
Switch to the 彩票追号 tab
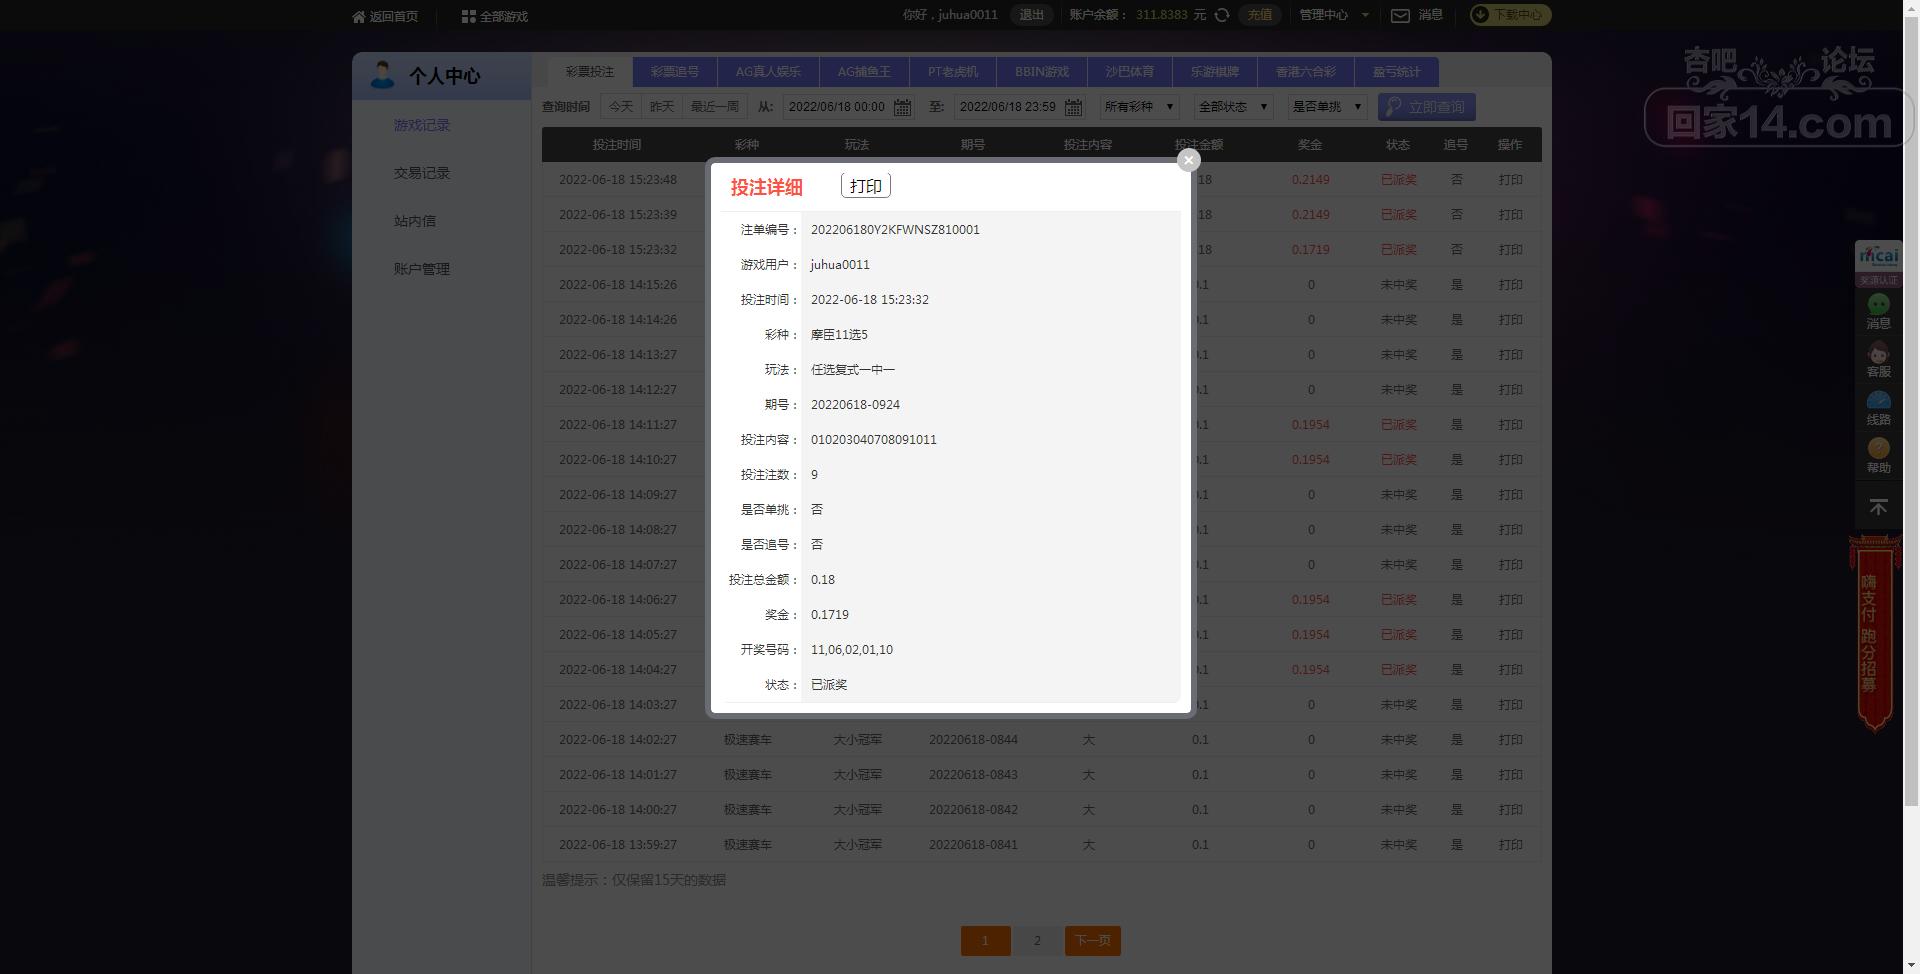pyautogui.click(x=675, y=72)
